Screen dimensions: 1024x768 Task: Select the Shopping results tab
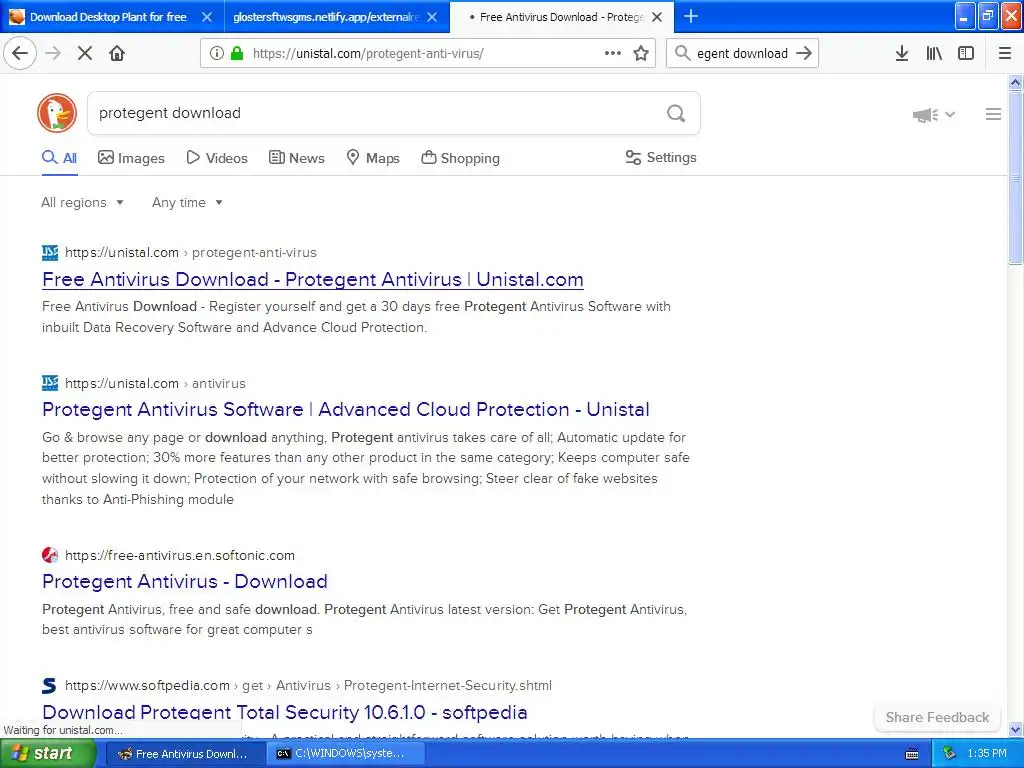click(460, 157)
